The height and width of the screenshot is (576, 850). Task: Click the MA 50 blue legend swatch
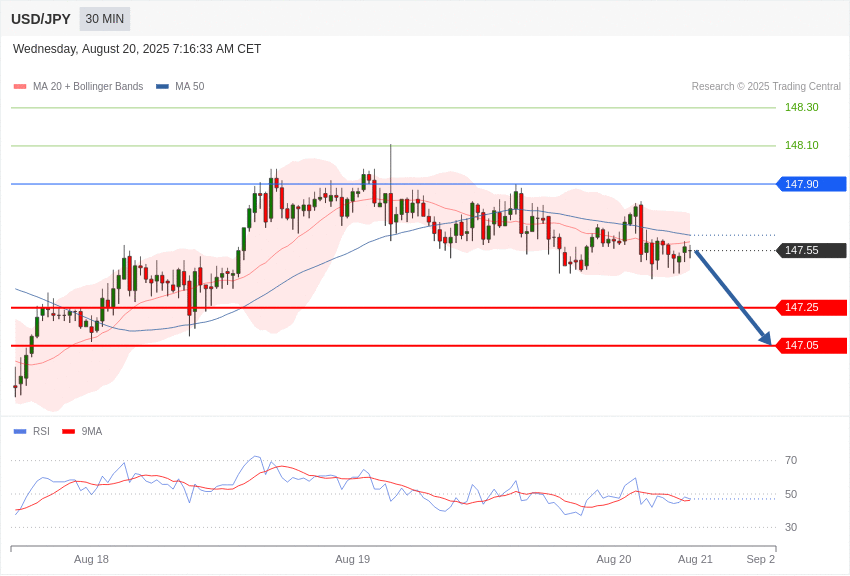162,87
